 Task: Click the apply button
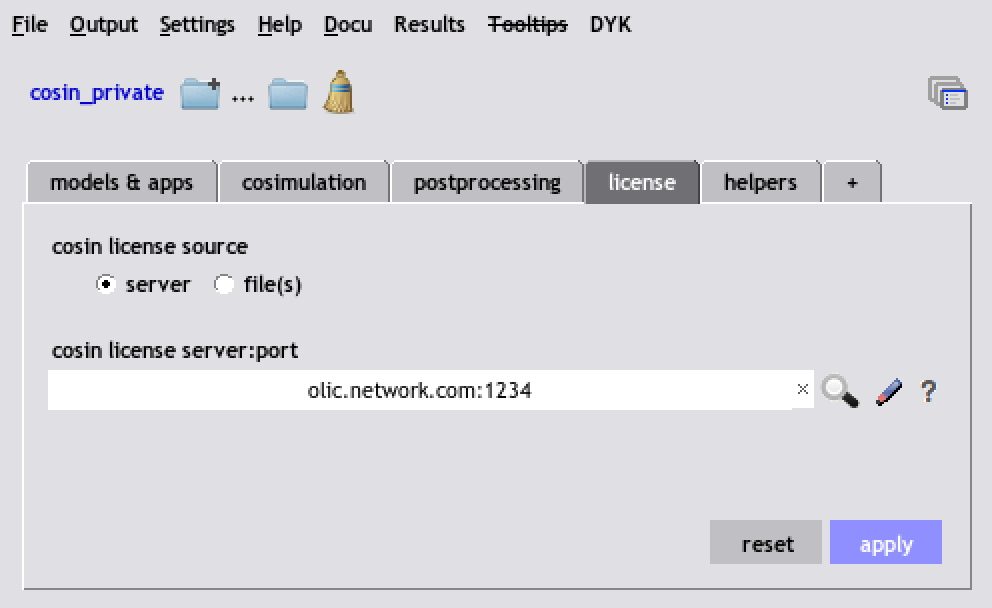pos(886,542)
